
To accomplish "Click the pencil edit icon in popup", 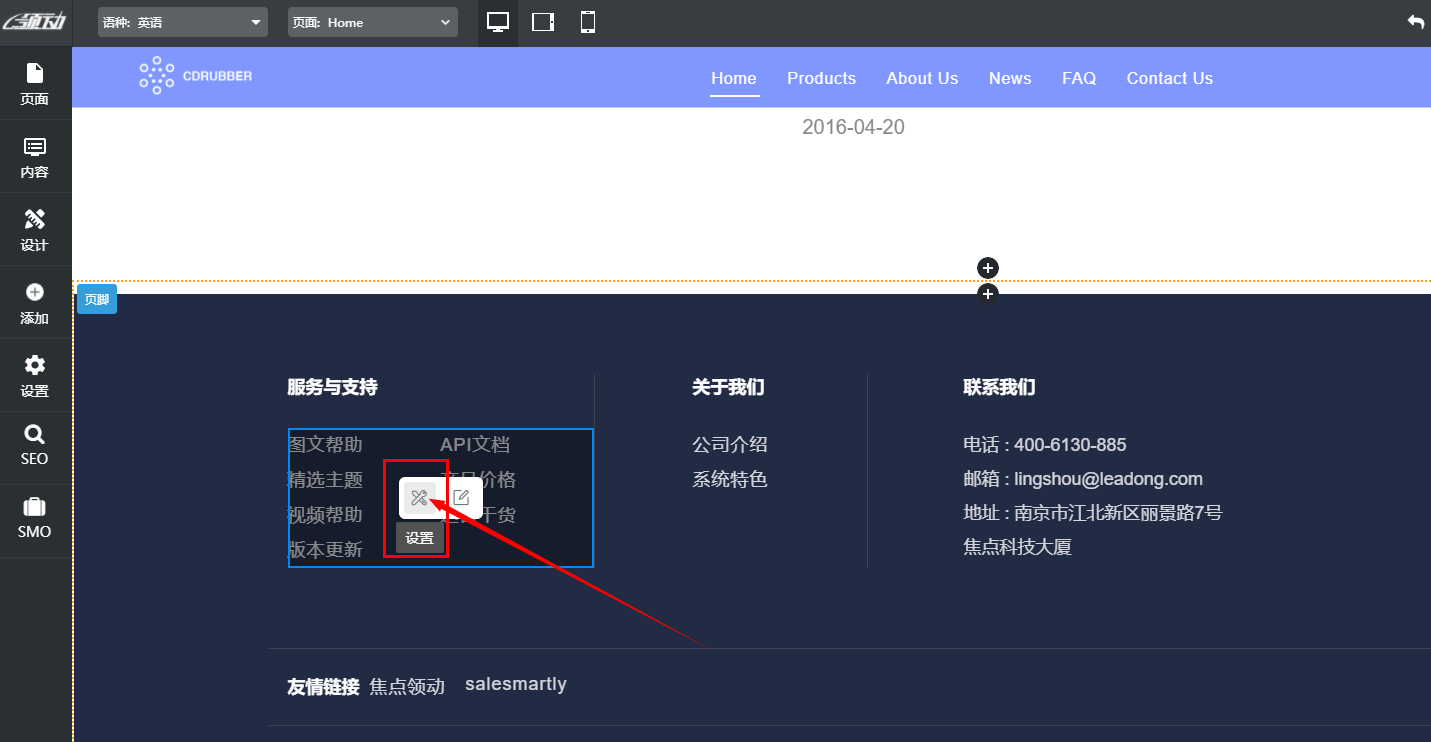I will click(461, 498).
